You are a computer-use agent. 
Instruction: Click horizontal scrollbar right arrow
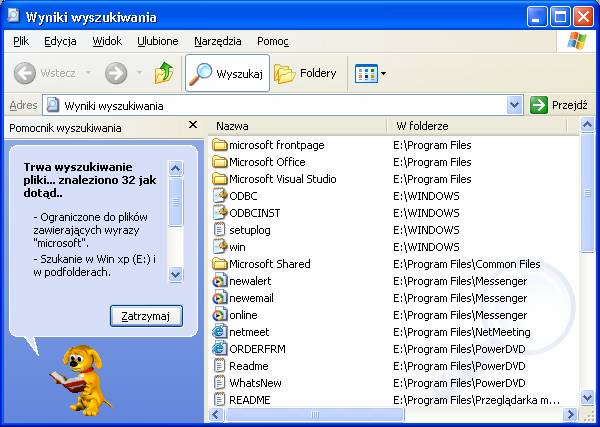(x=571, y=414)
